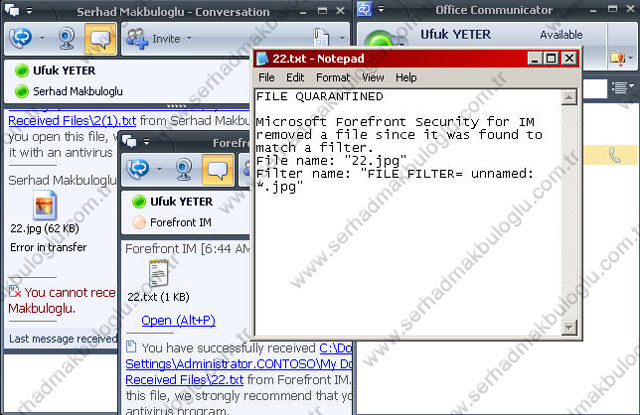Click the alert folder icon in Office Communicator
Screen dimensions: 640x415
(618, 58)
